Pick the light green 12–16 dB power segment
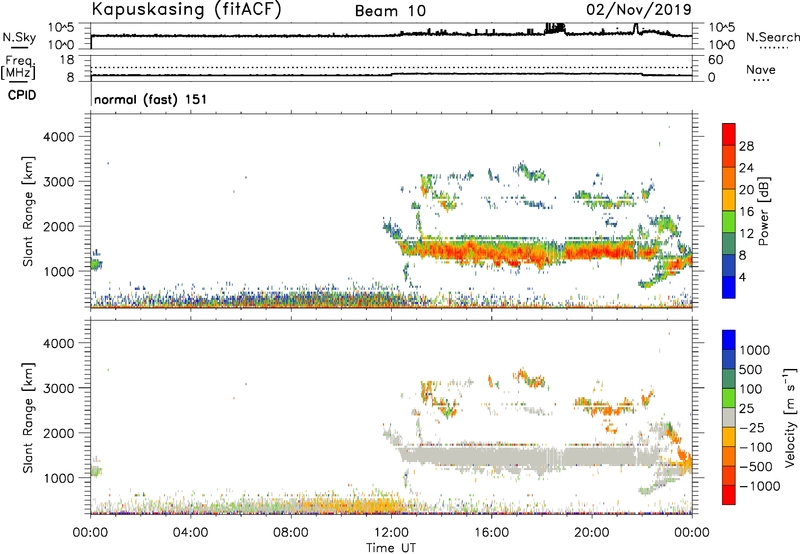 point(729,222)
